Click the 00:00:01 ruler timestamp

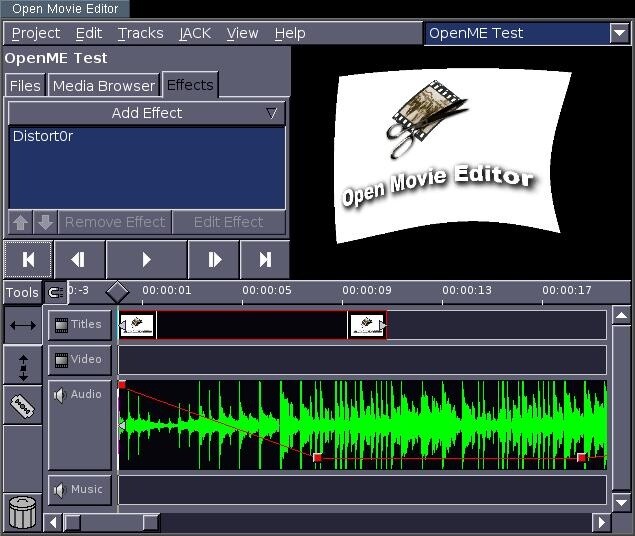pyautogui.click(x=167, y=290)
